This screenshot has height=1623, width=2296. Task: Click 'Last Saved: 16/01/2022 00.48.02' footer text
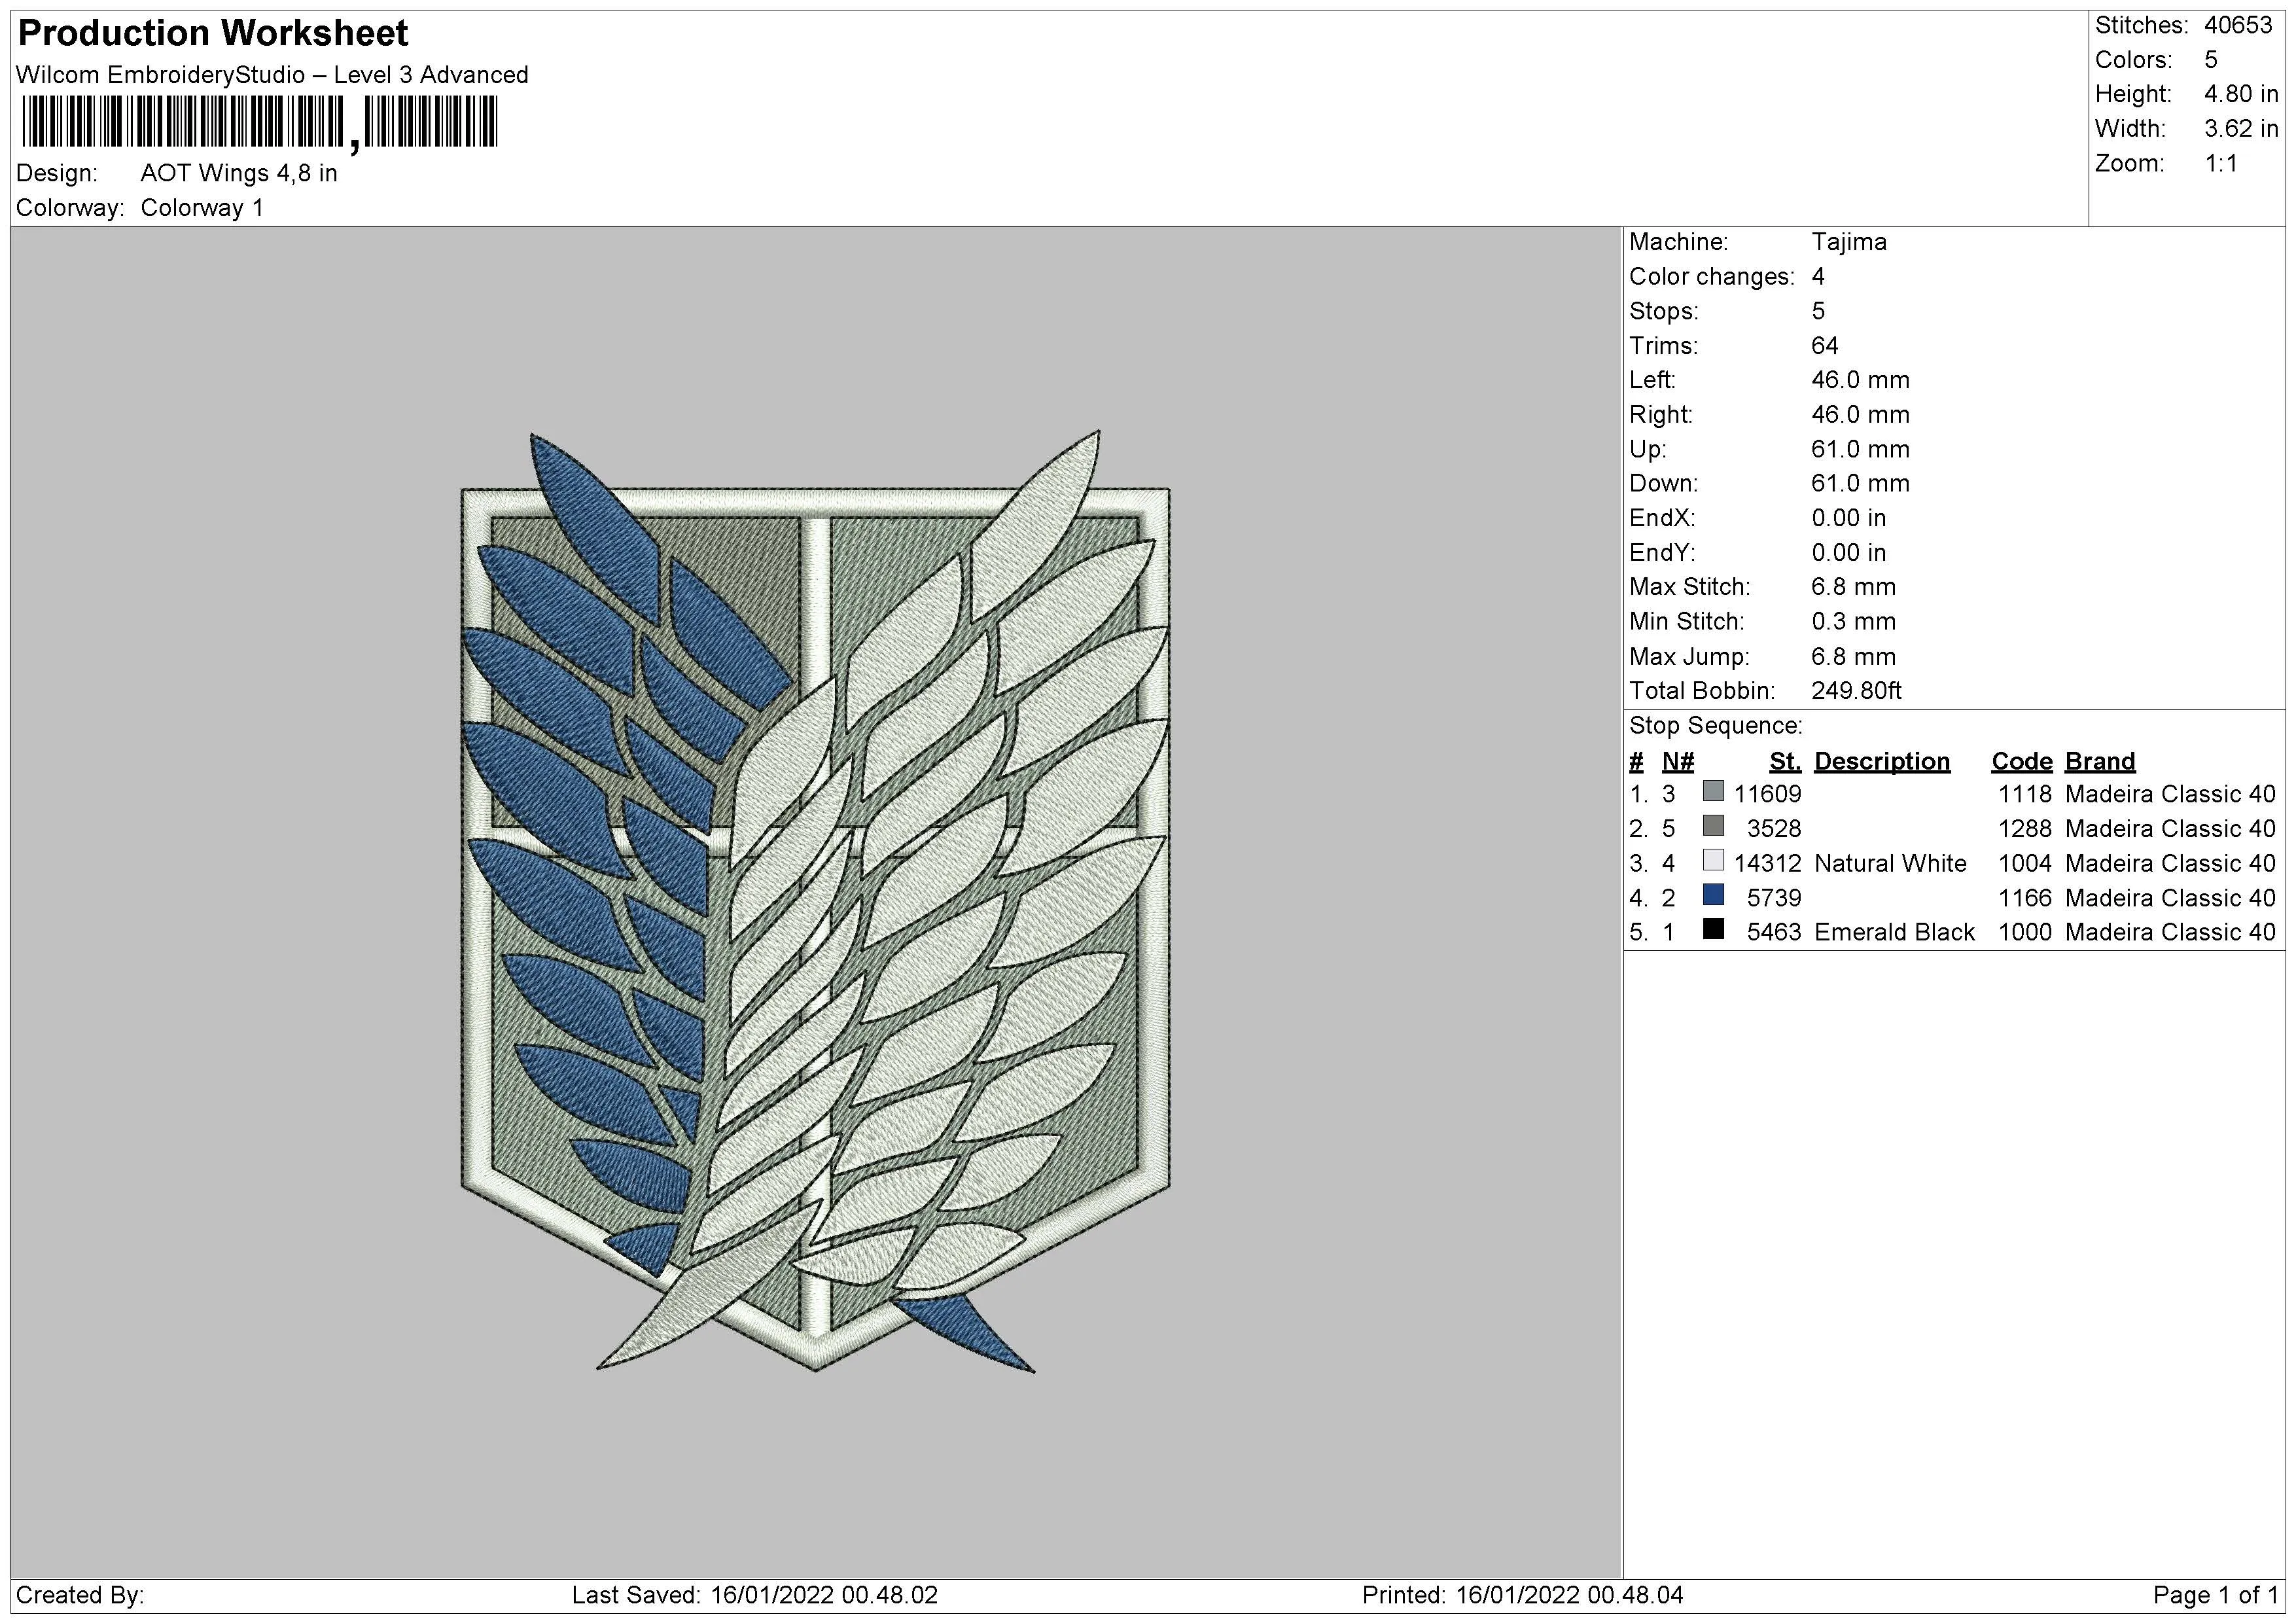tap(755, 1595)
